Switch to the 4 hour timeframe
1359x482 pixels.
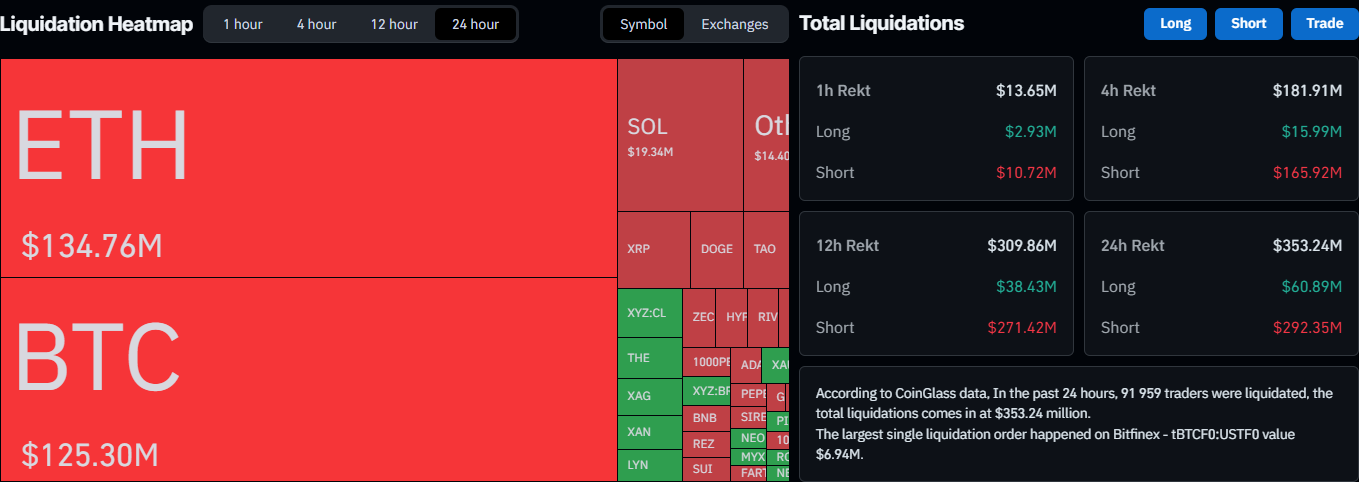[316, 24]
